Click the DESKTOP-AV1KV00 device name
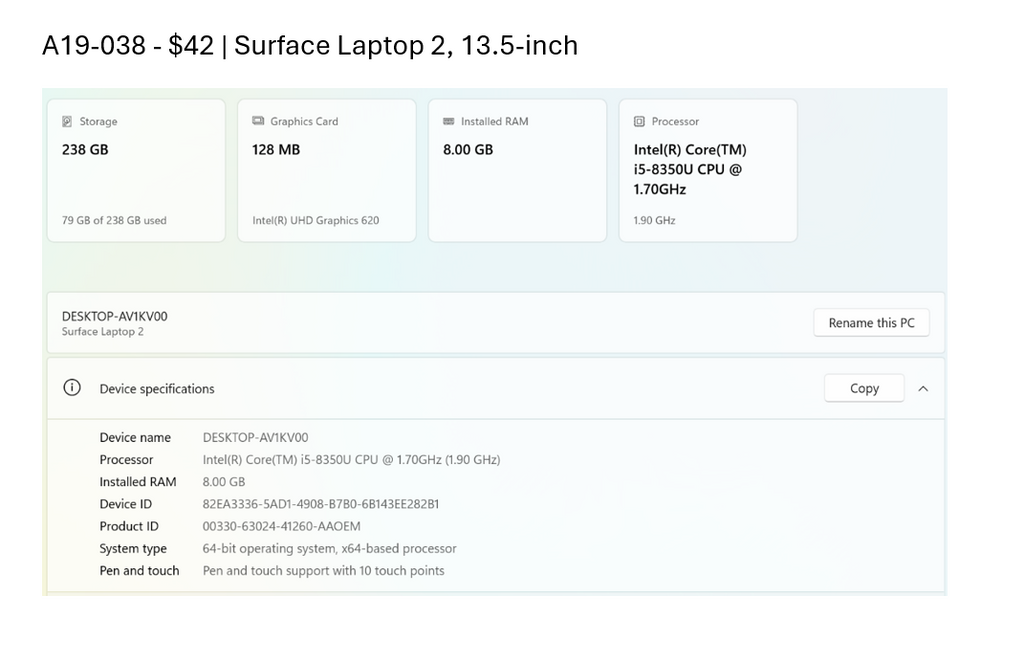The image size is (1024, 662). 113,314
